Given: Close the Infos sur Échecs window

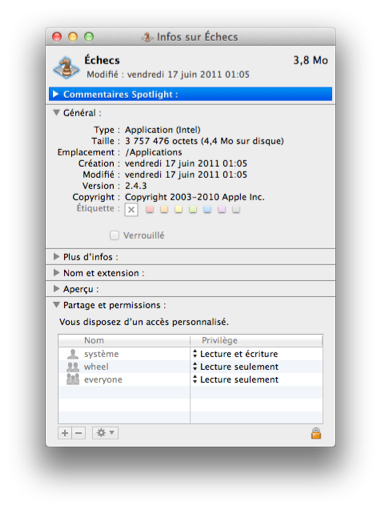Looking at the screenshot, I should click(x=57, y=37).
